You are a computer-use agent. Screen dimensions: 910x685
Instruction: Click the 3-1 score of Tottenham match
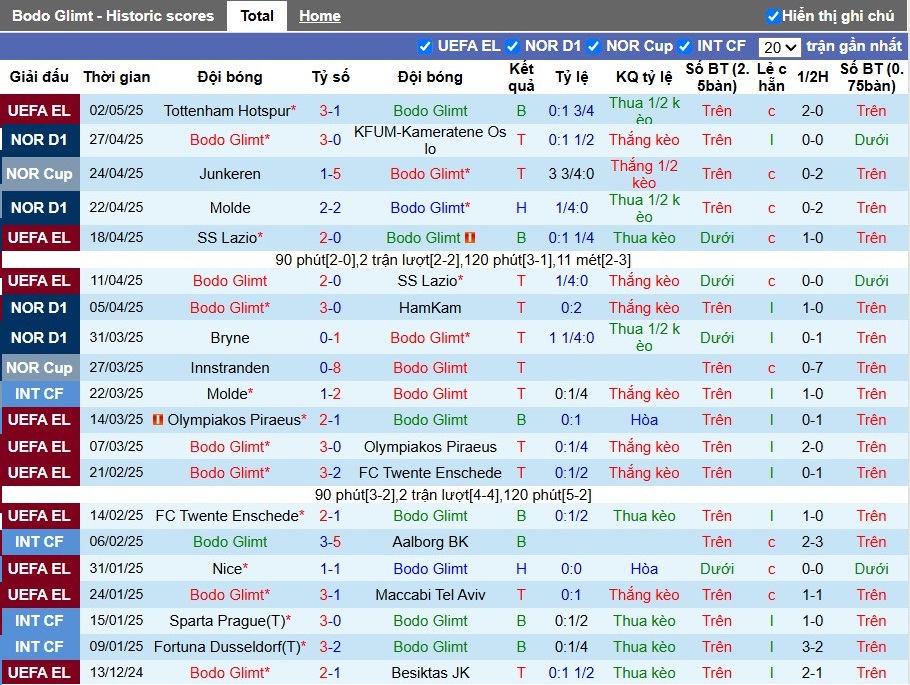pos(330,110)
